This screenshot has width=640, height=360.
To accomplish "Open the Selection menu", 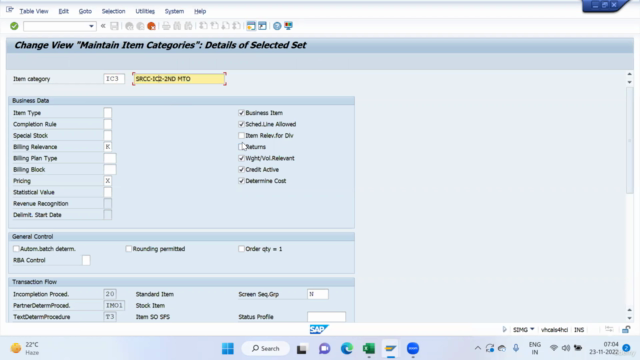I will pyautogui.click(x=113, y=11).
